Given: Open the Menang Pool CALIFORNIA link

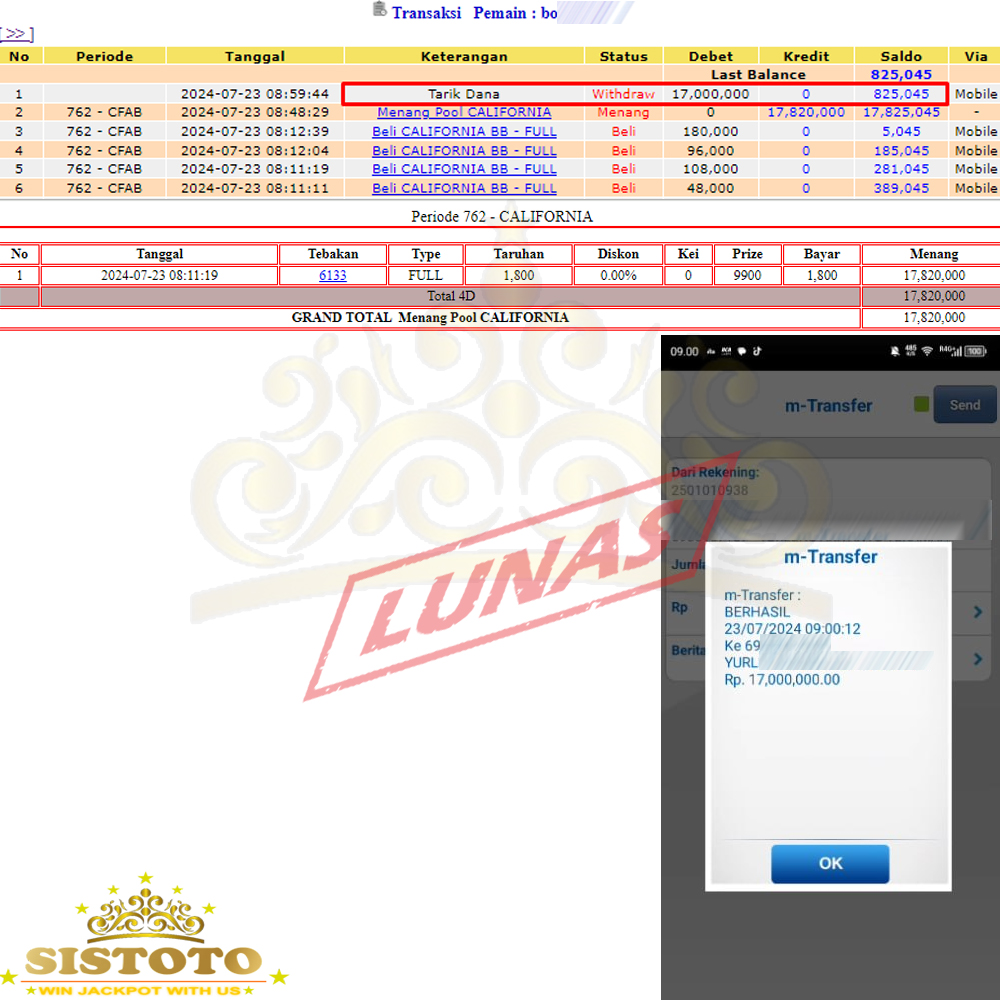Looking at the screenshot, I should coord(464,112).
